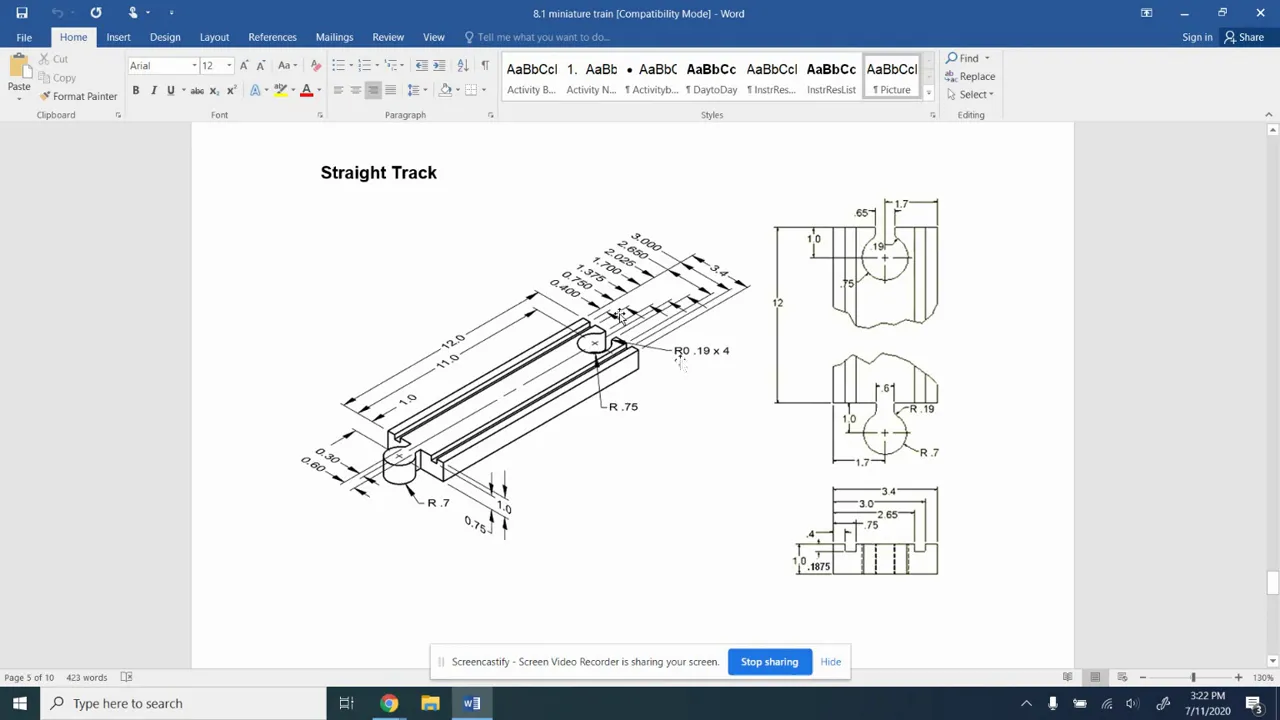Toggle Show/Hide paragraph marks
The image size is (1280, 720).
[x=485, y=66]
